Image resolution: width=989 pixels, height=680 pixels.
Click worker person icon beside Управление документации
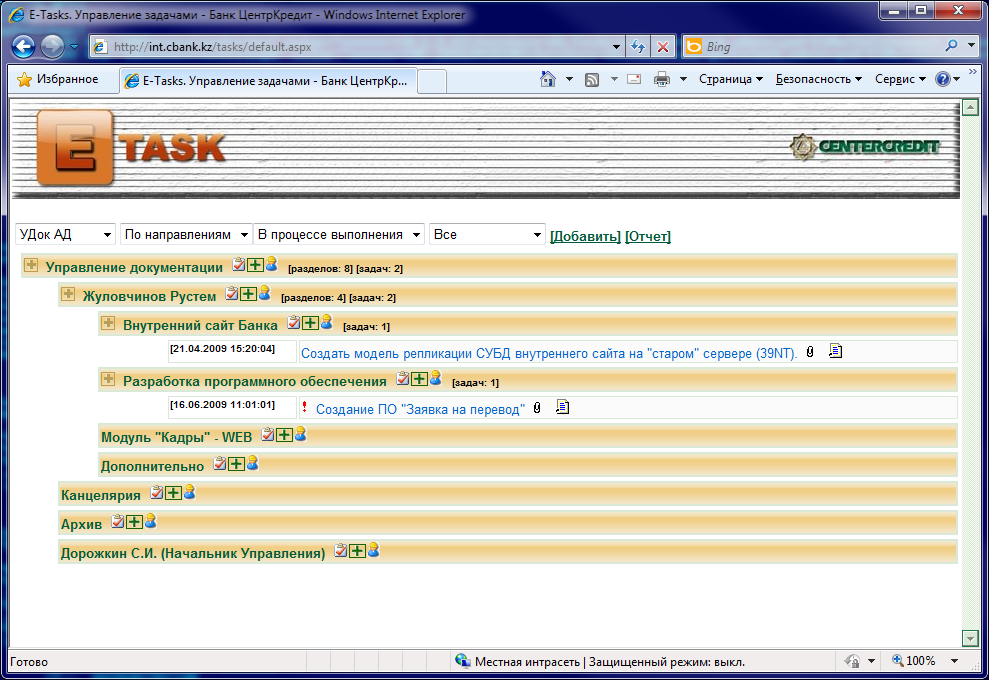(272, 264)
